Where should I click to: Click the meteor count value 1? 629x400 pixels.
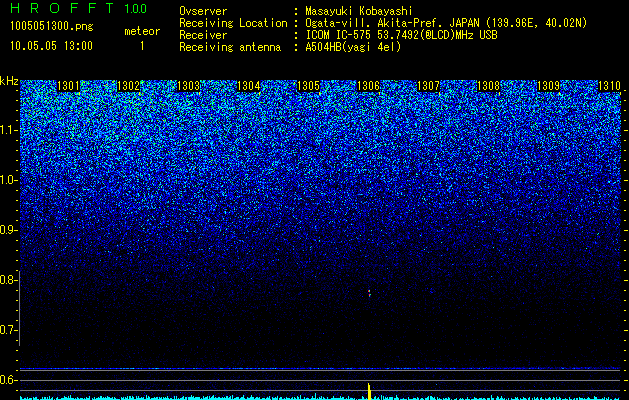coord(142,46)
